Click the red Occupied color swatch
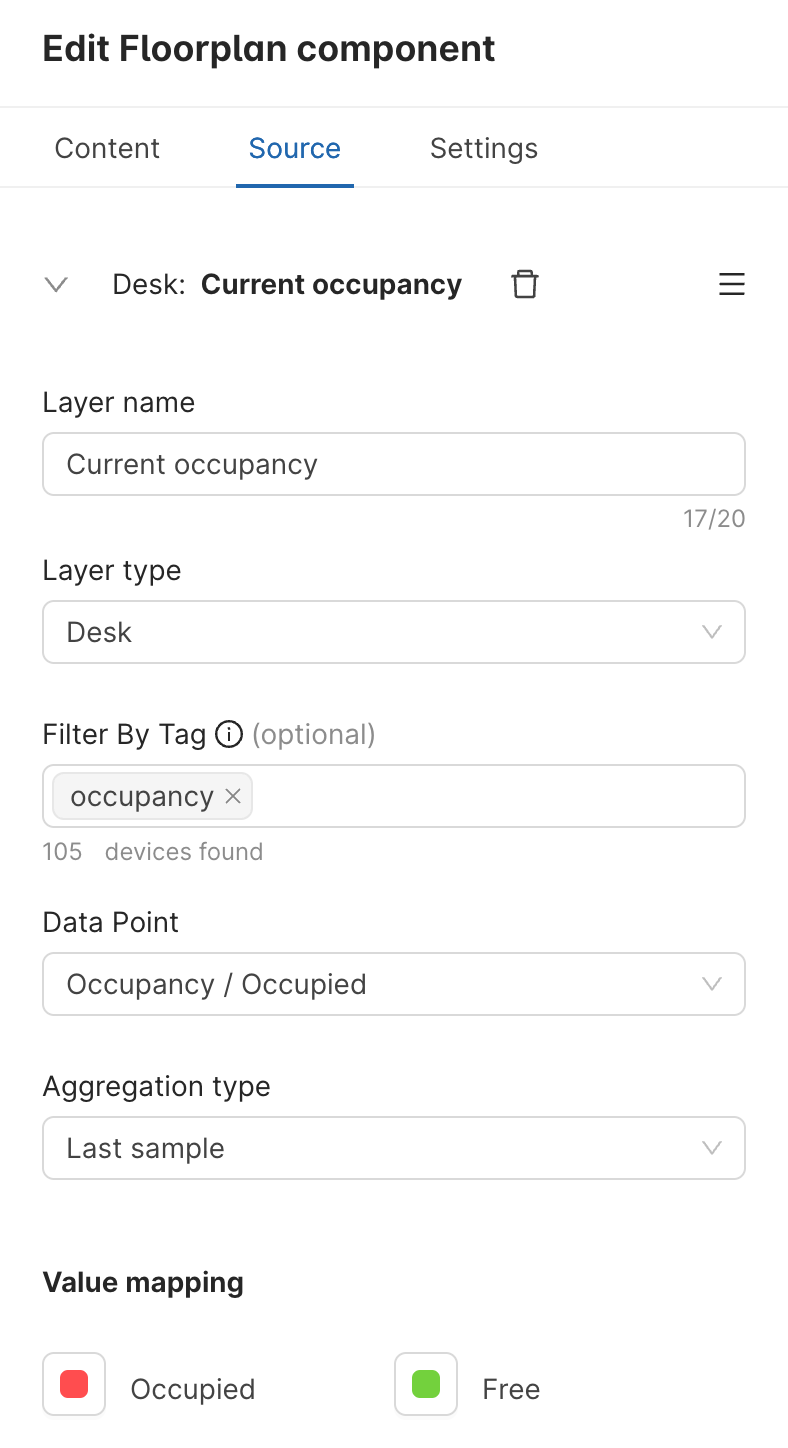This screenshot has width=788, height=1448. [x=74, y=1384]
